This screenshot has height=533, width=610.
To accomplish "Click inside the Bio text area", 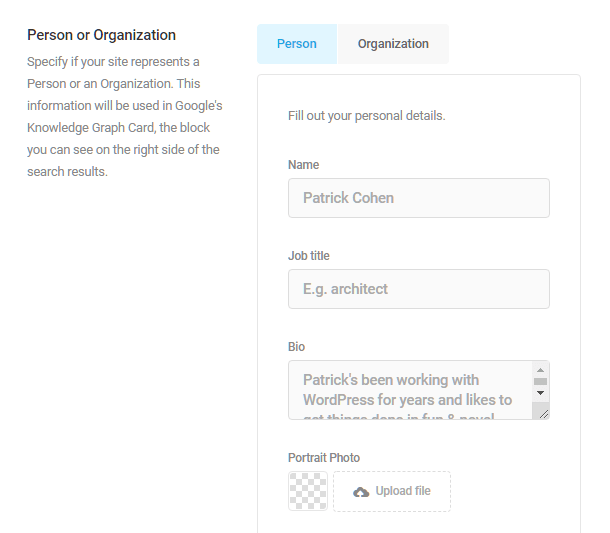I will tap(410, 390).
